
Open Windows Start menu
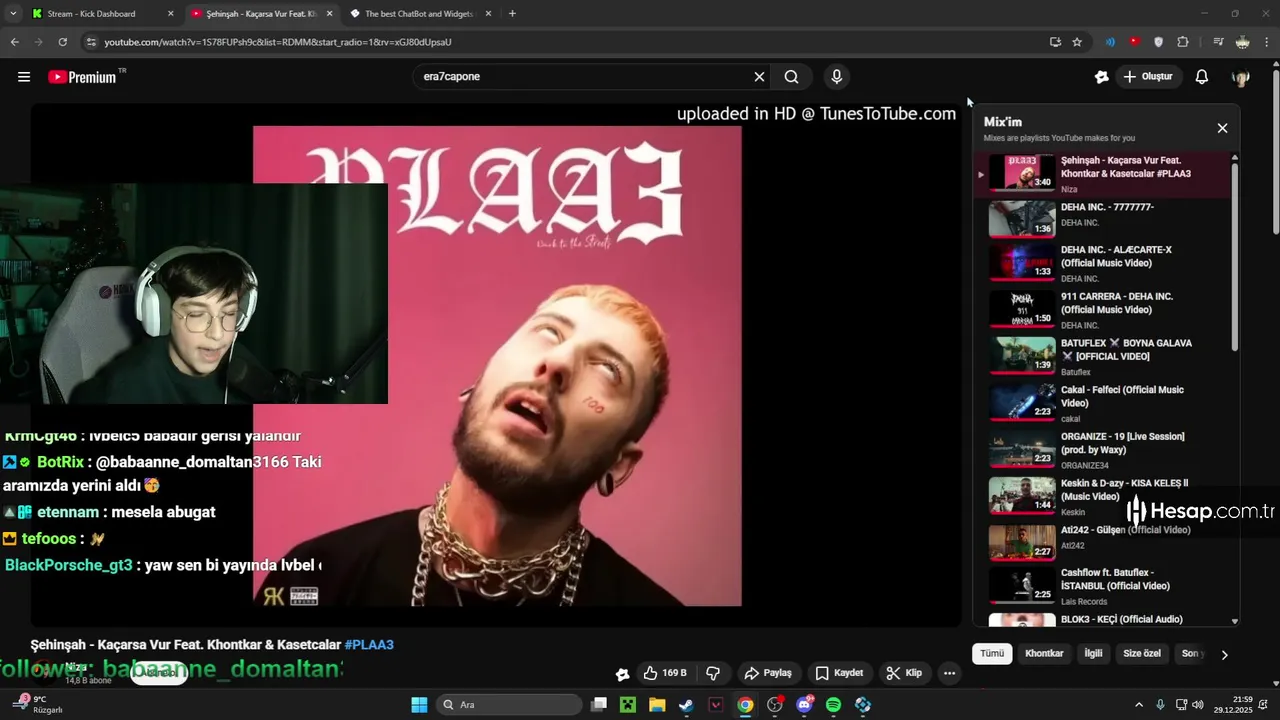pyautogui.click(x=419, y=705)
